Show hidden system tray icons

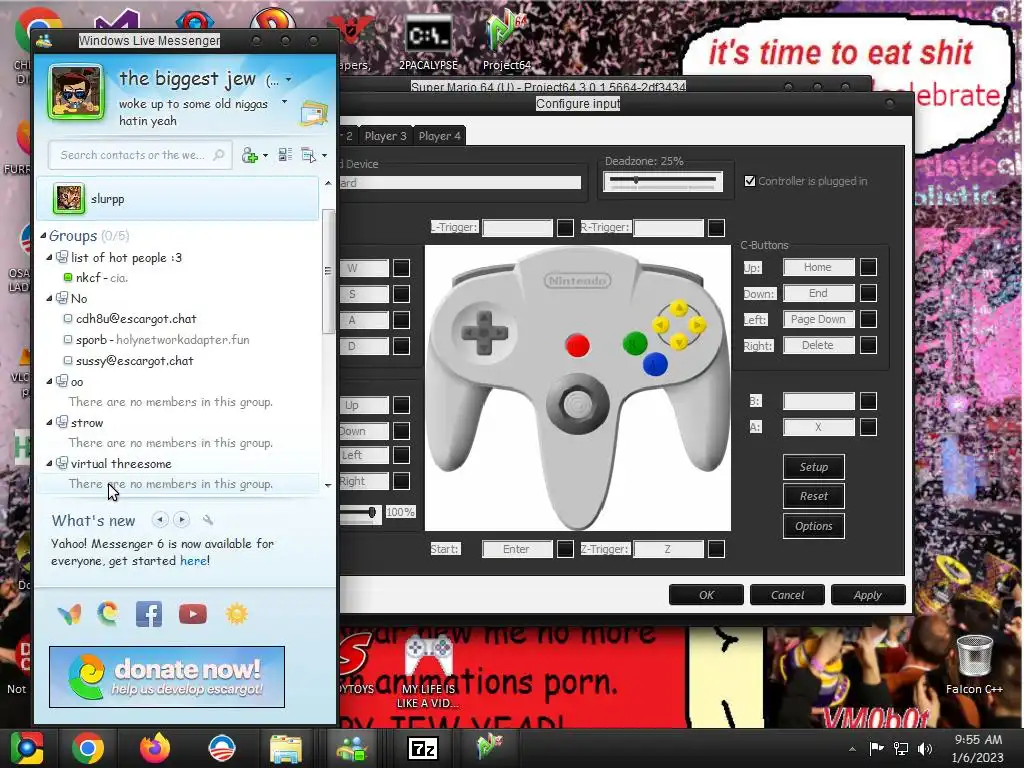(x=852, y=749)
